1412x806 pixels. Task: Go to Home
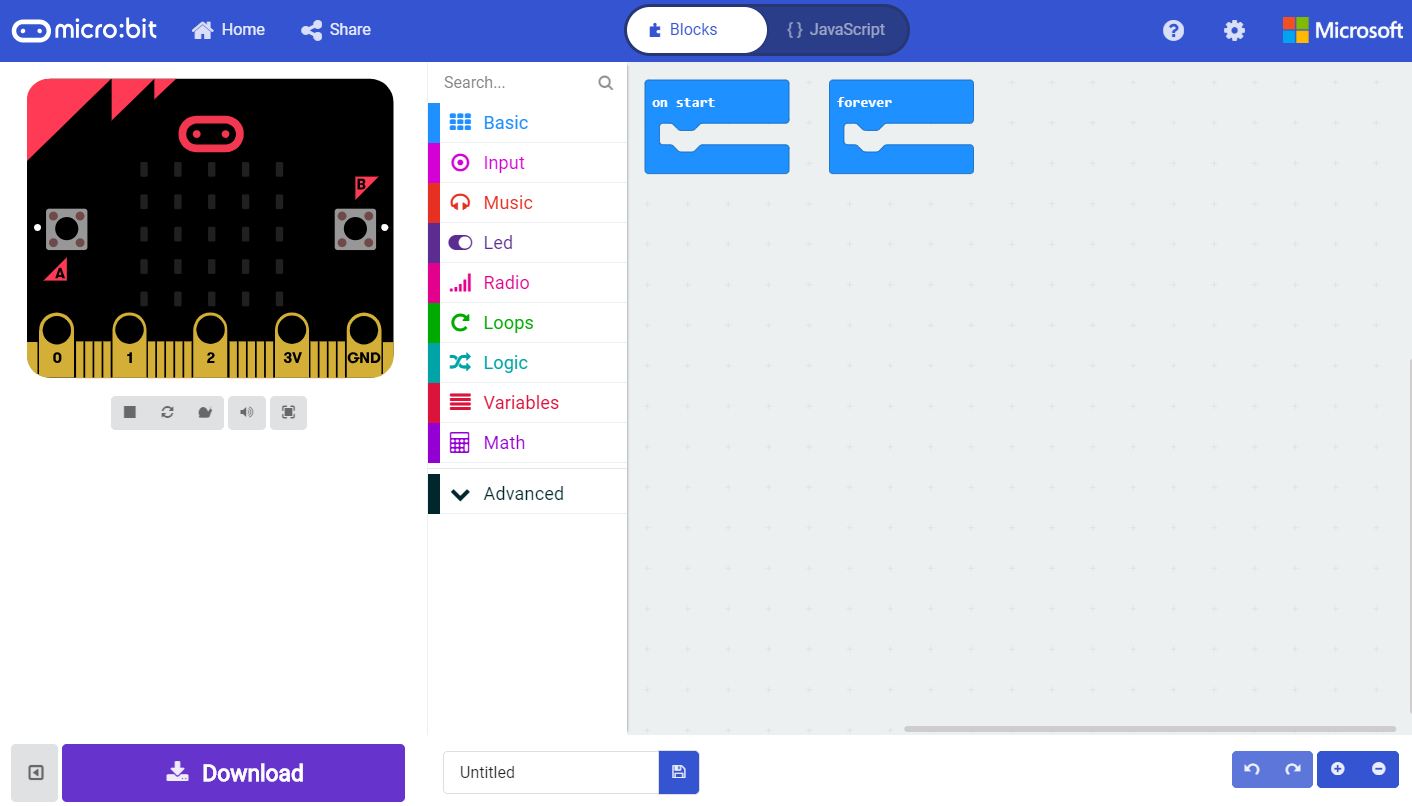(x=229, y=30)
